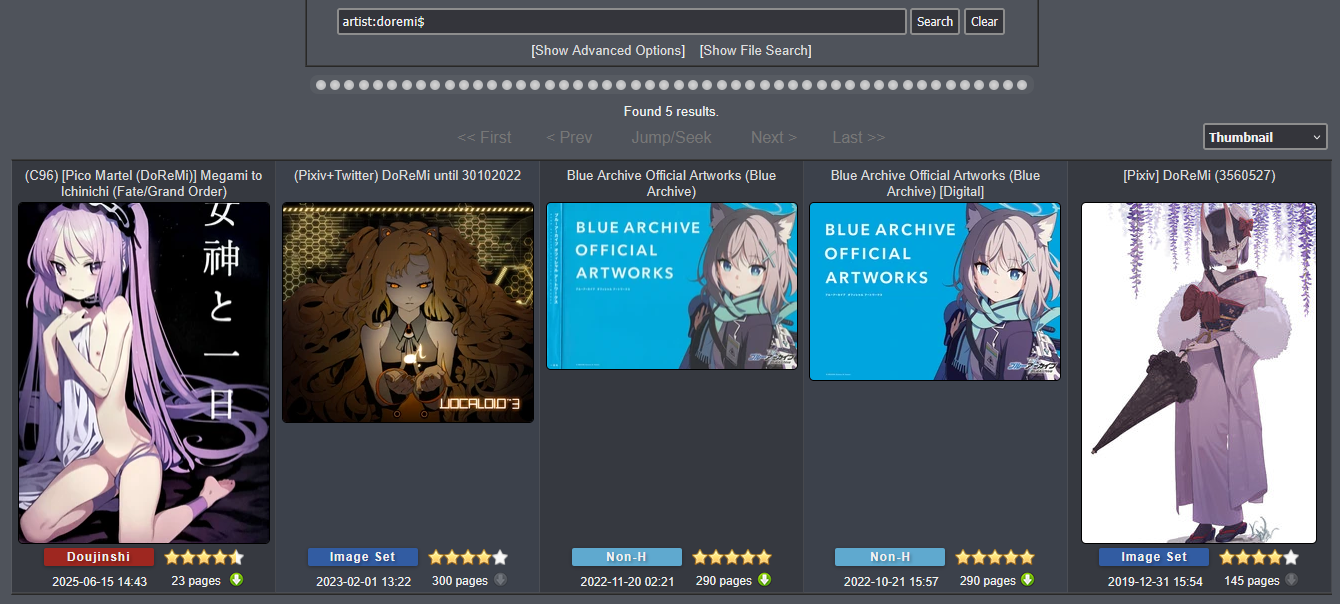Open the Megami to Ichinichi cover thumbnail
The height and width of the screenshot is (604, 1340).
click(x=144, y=373)
